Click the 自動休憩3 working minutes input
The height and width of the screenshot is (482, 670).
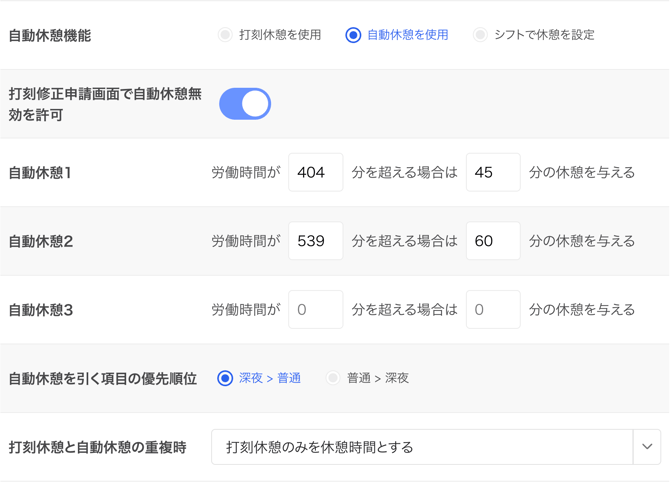click(315, 310)
